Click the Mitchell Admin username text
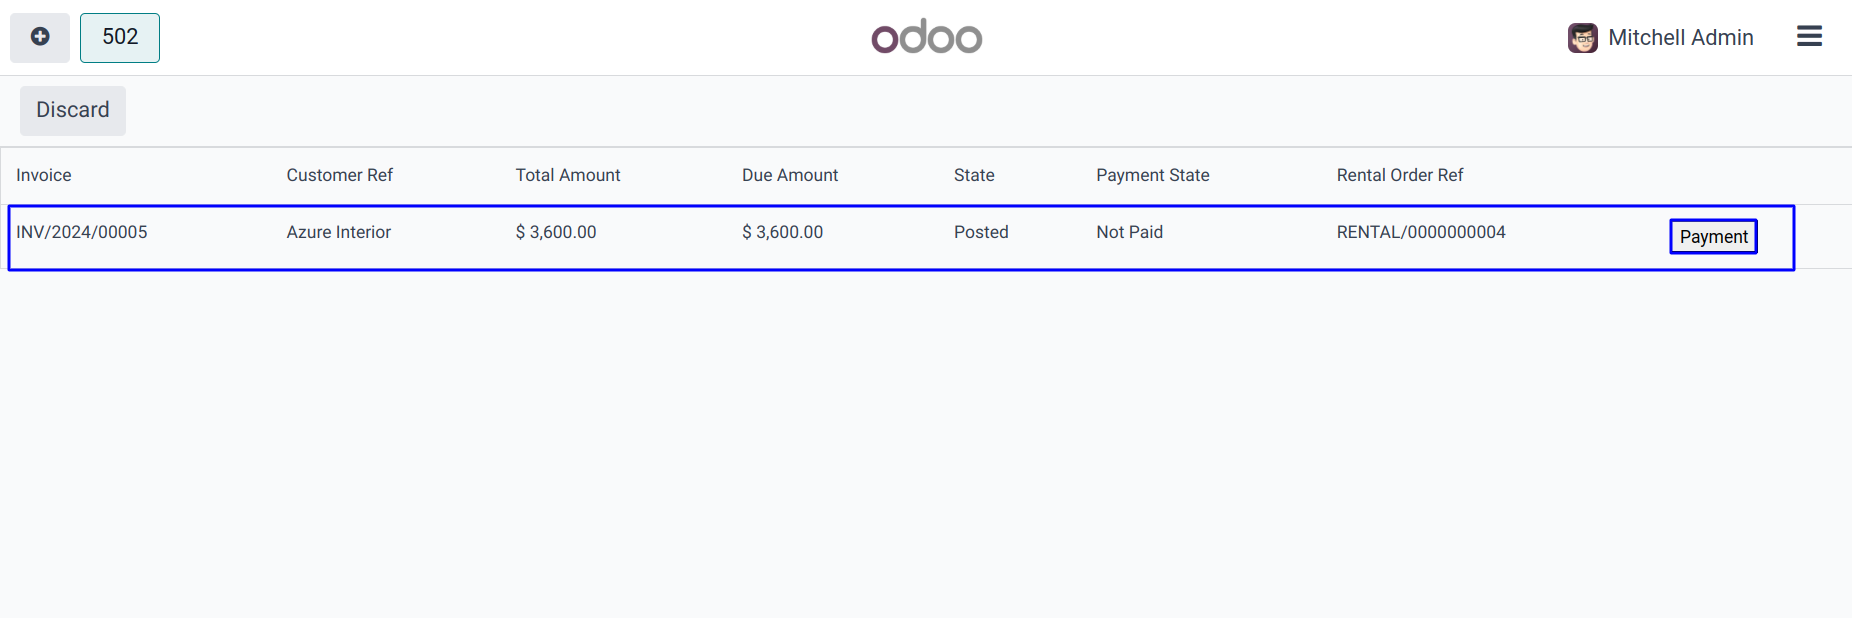 click(x=1680, y=38)
